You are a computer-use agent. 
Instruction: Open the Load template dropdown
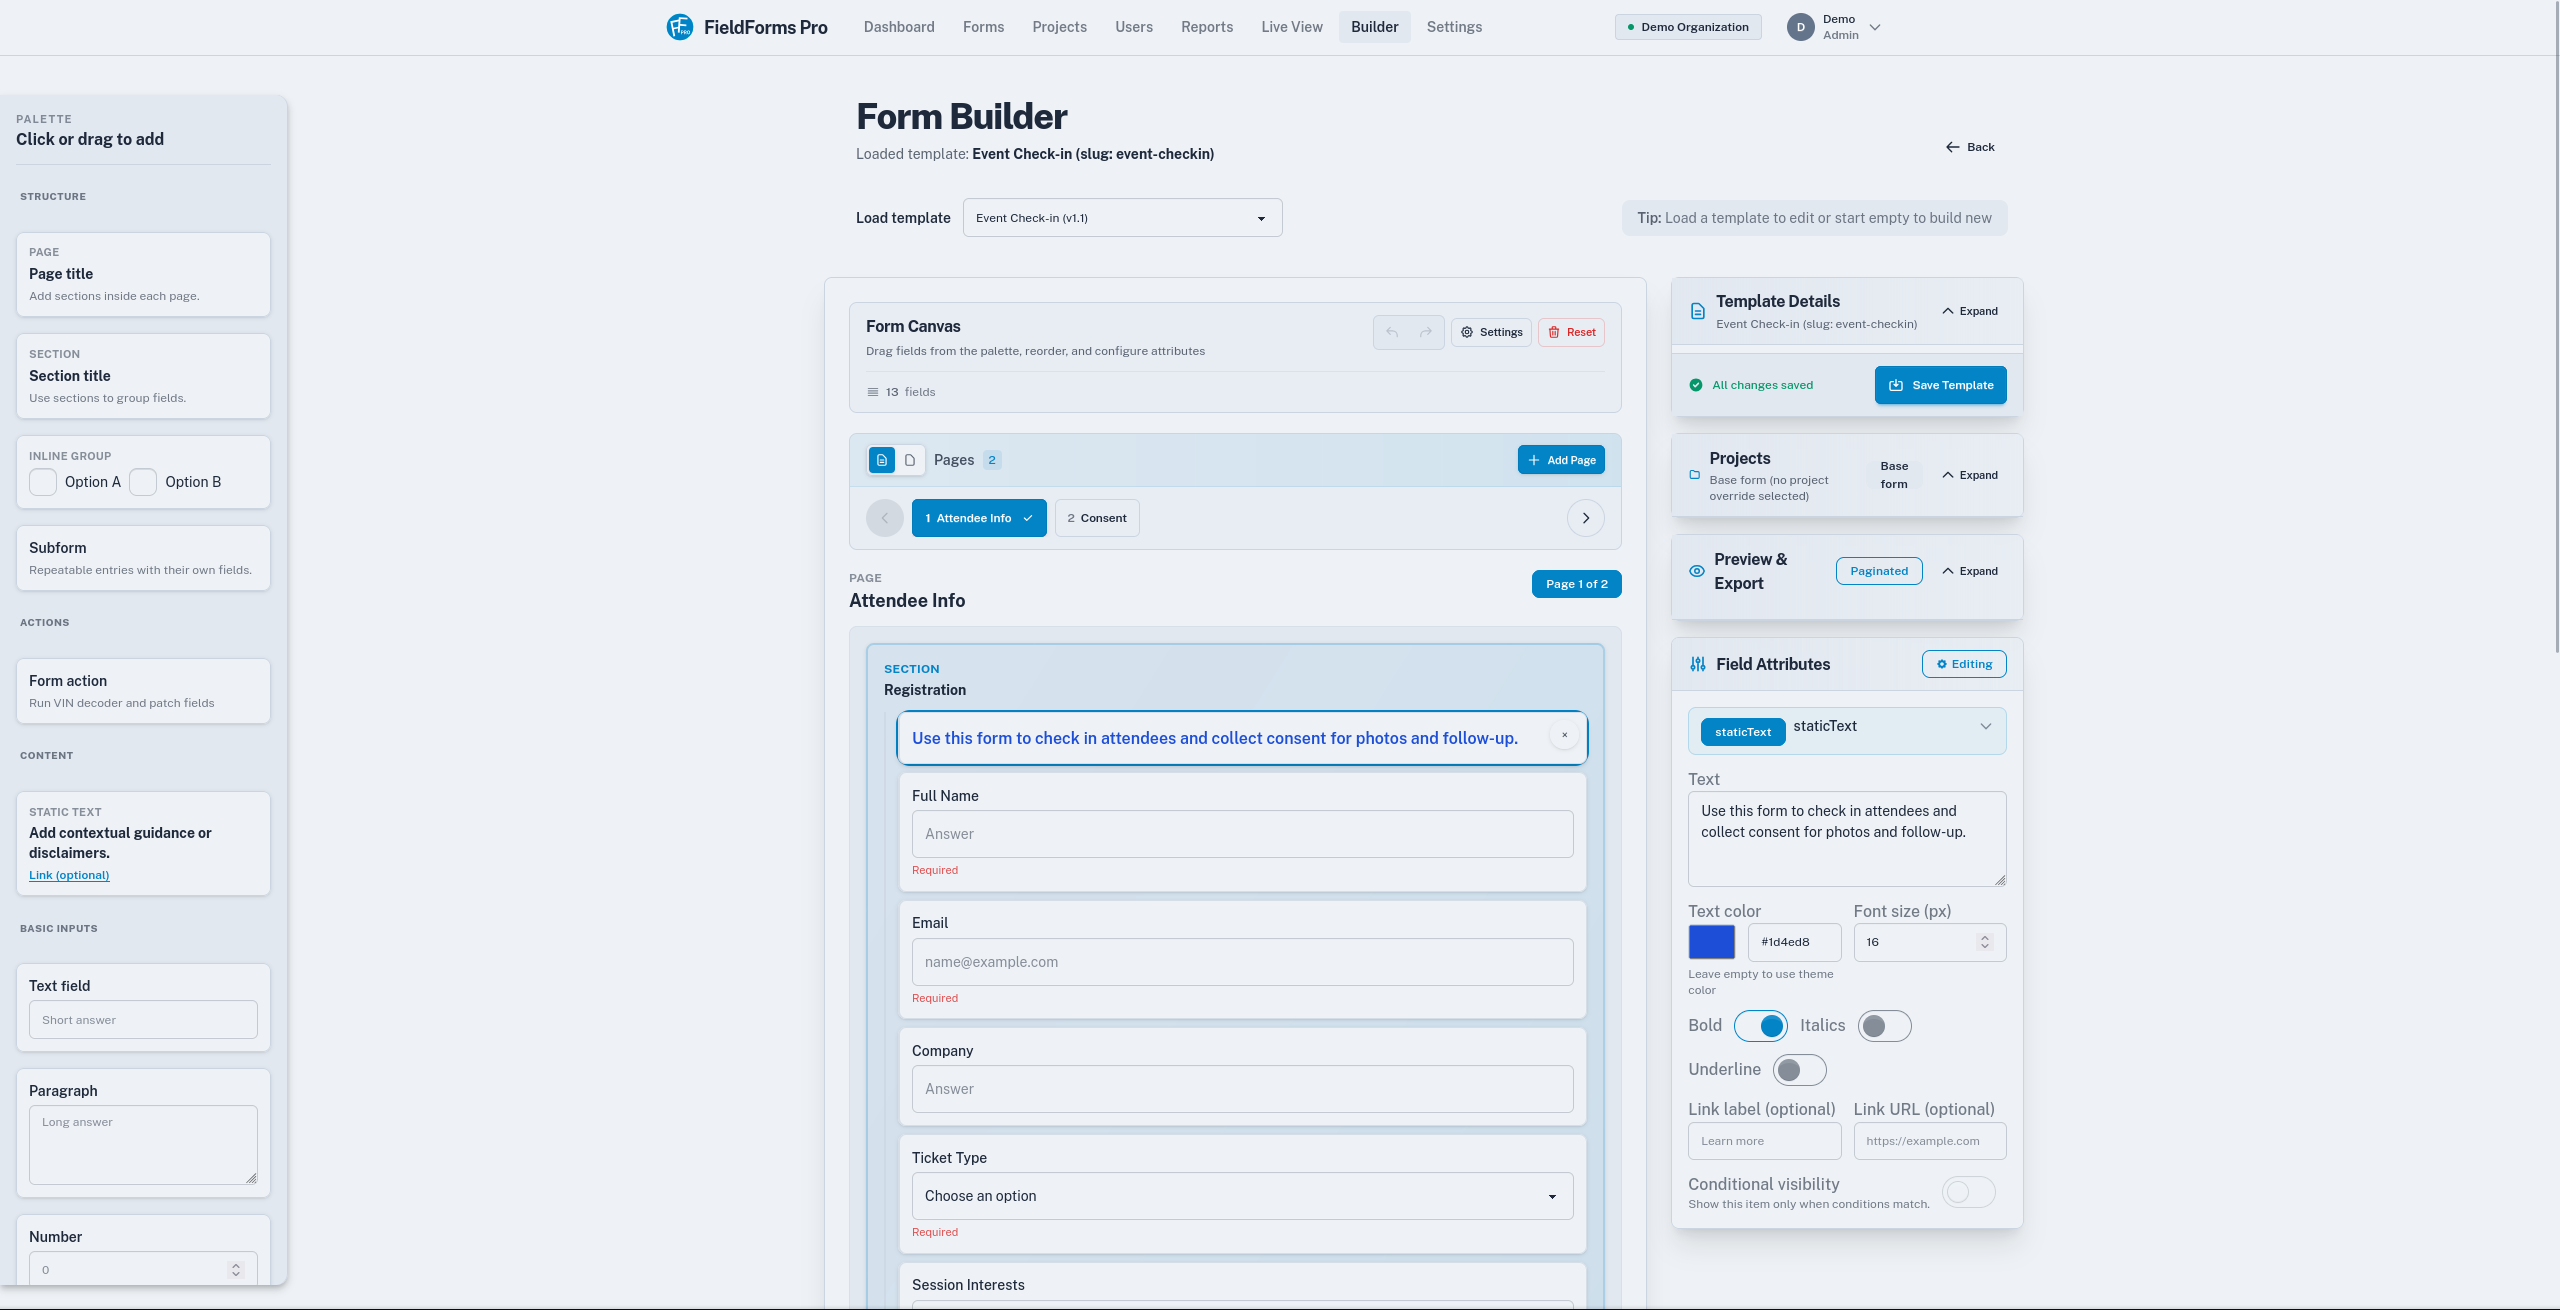[1122, 218]
